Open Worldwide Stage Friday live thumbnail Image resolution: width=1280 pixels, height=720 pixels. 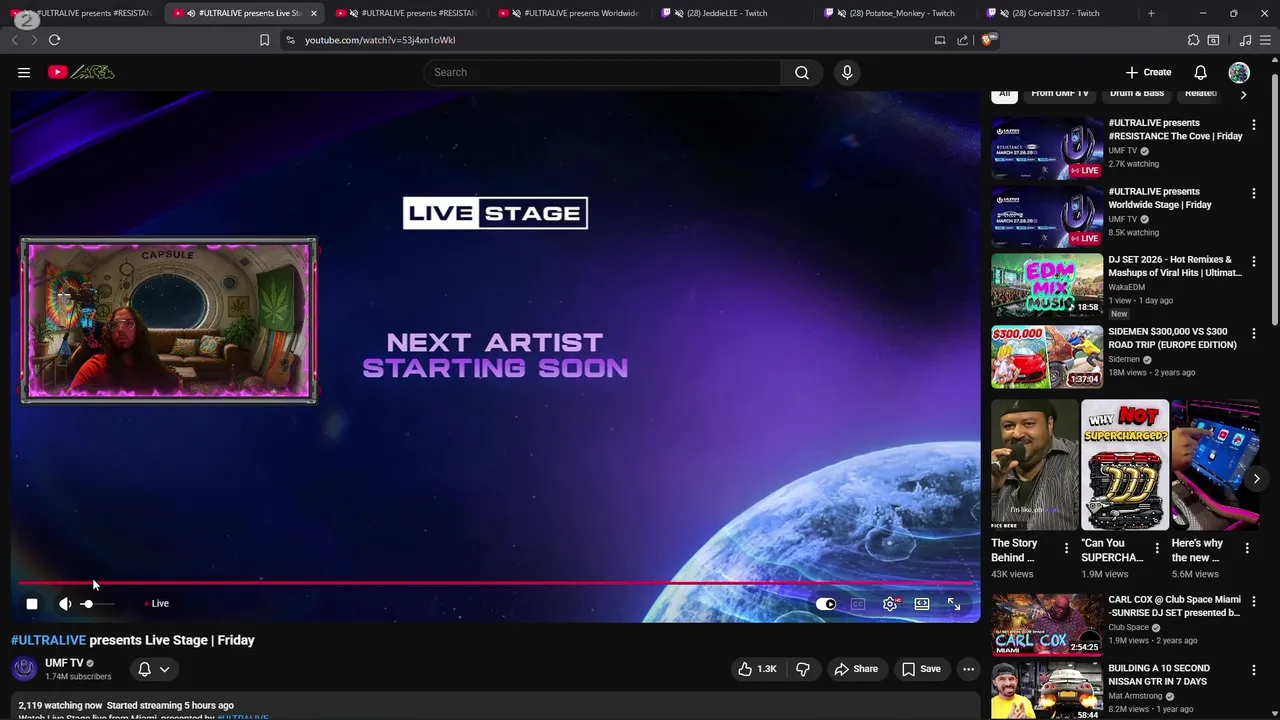1047,216
